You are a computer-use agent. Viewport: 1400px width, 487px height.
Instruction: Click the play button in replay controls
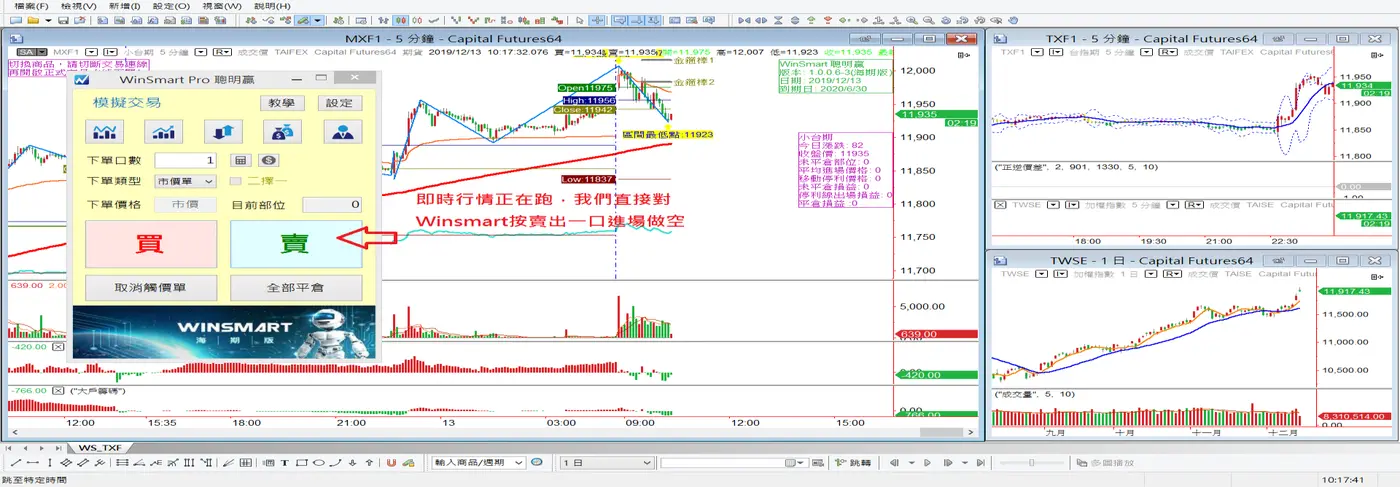927,463
